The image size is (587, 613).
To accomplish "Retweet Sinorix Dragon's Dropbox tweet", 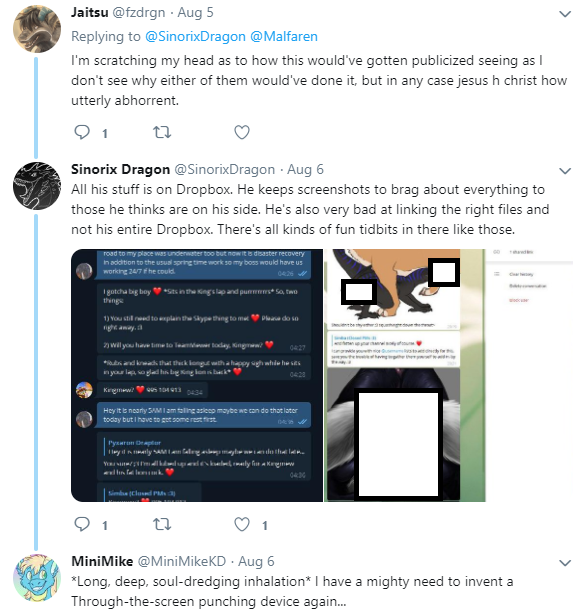I will [x=162, y=524].
